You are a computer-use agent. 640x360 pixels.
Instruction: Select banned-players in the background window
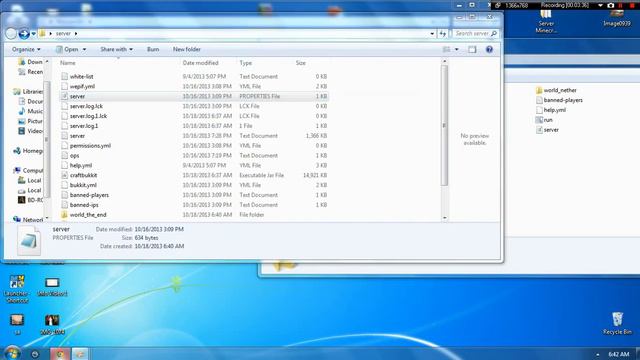559,100
